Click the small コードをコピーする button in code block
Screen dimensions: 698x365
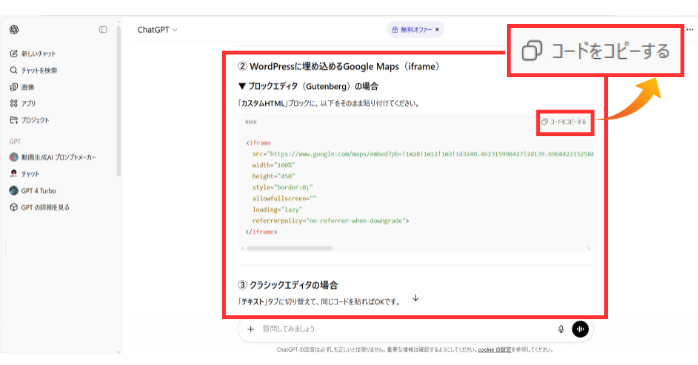pyautogui.click(x=564, y=122)
